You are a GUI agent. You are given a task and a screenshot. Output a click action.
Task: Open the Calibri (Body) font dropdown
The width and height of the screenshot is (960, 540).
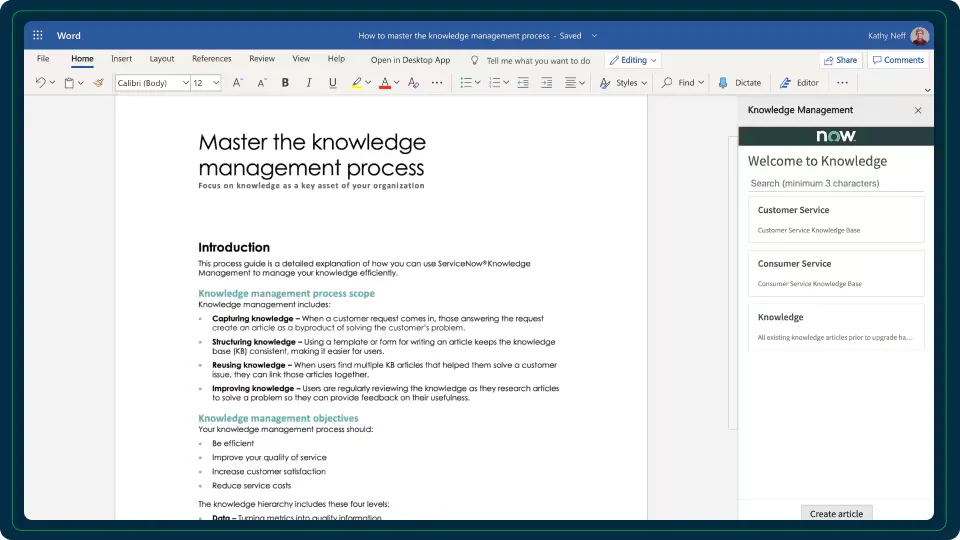point(152,83)
